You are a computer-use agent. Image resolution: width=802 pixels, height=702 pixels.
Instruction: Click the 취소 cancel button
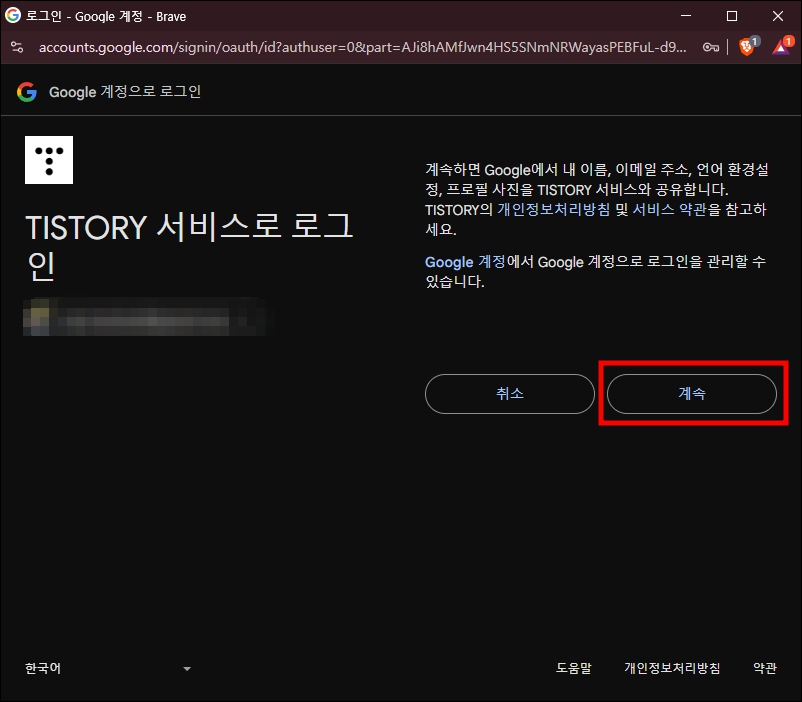pyautogui.click(x=509, y=393)
